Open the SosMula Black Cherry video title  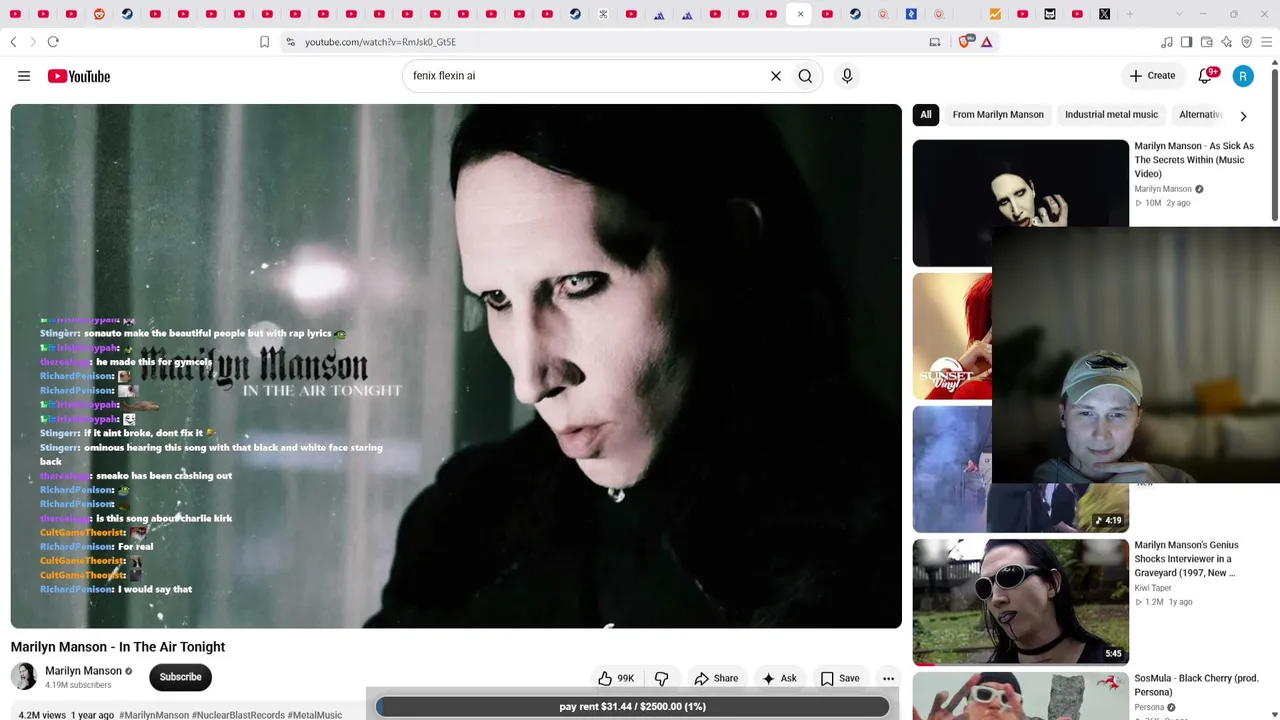(x=1196, y=685)
